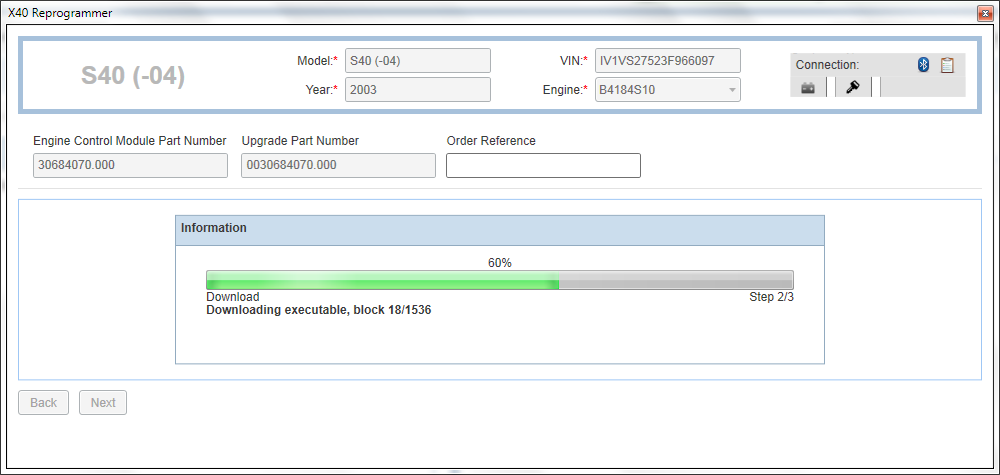Click the VIN field IV1VS27523F966097
This screenshot has height=475, width=1000.
pos(668,61)
